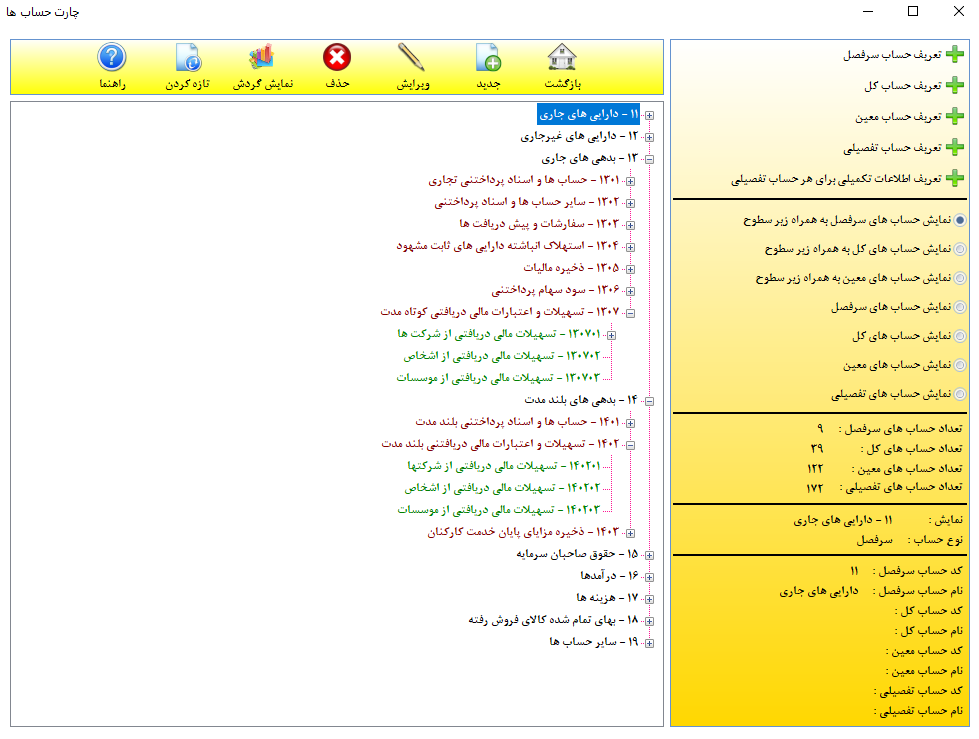
Task: Click green plus for تعریف حساب تفضیلی
Action: (x=955, y=148)
